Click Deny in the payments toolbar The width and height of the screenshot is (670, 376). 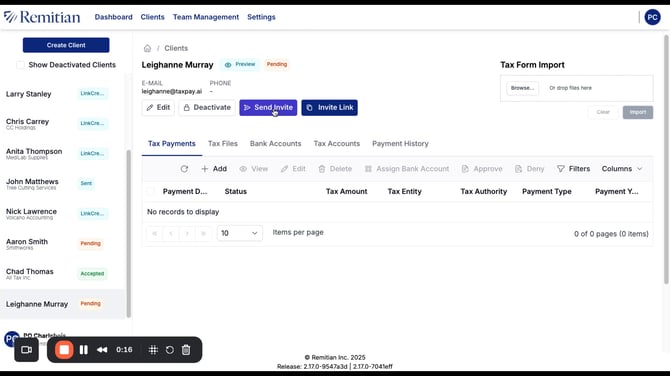tap(529, 169)
